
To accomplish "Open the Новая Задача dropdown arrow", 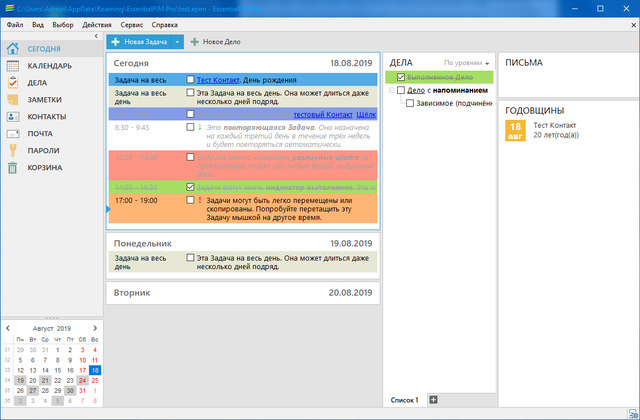I will click(176, 42).
